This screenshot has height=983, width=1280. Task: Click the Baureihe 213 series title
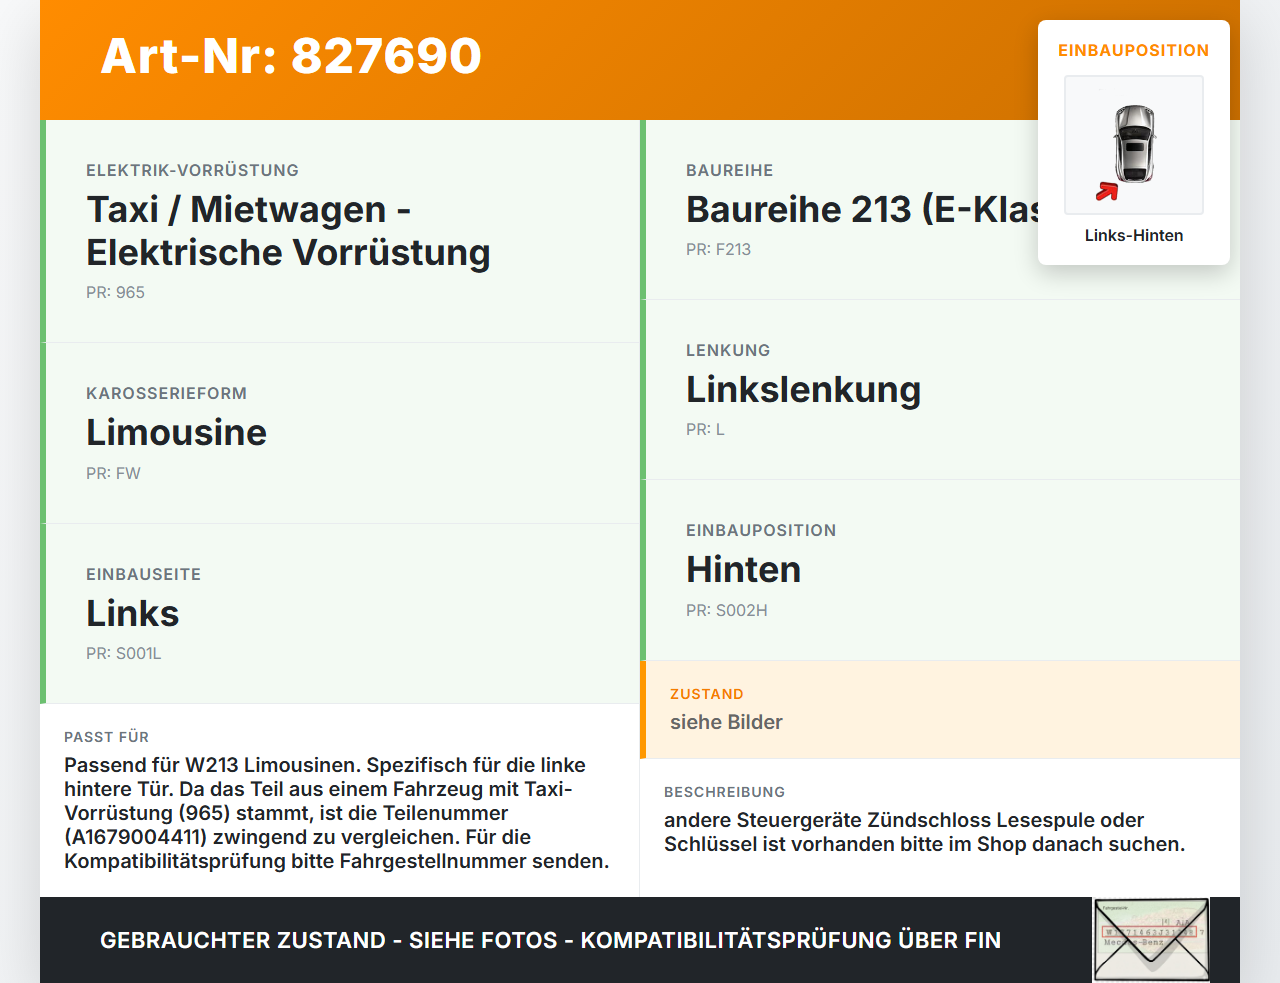862,210
